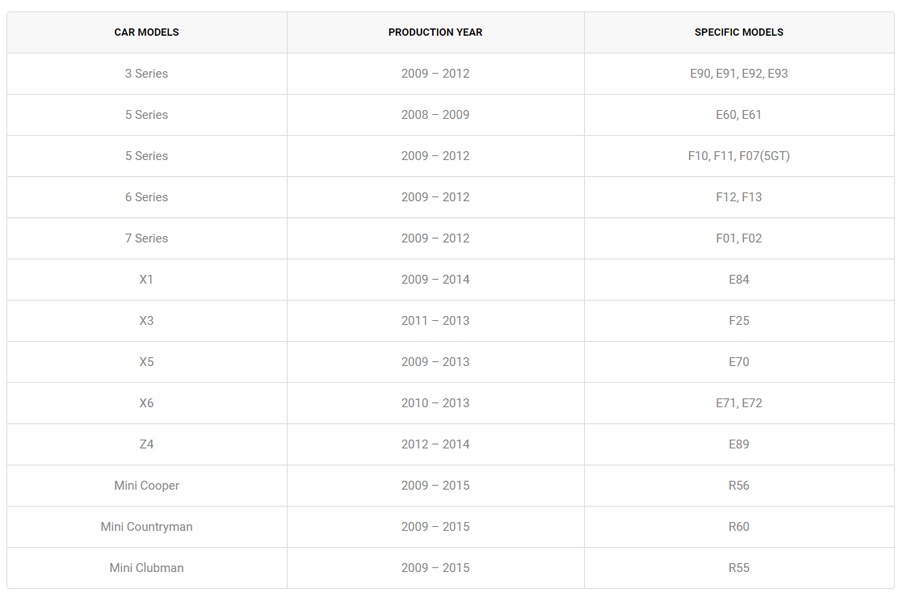Select F10, F11, F07(5GT) cell
The height and width of the screenshot is (600, 900).
coord(739,156)
